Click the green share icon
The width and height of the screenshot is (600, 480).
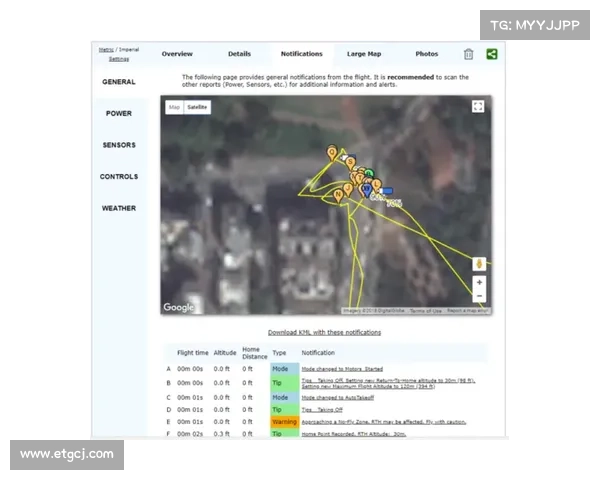(491, 54)
